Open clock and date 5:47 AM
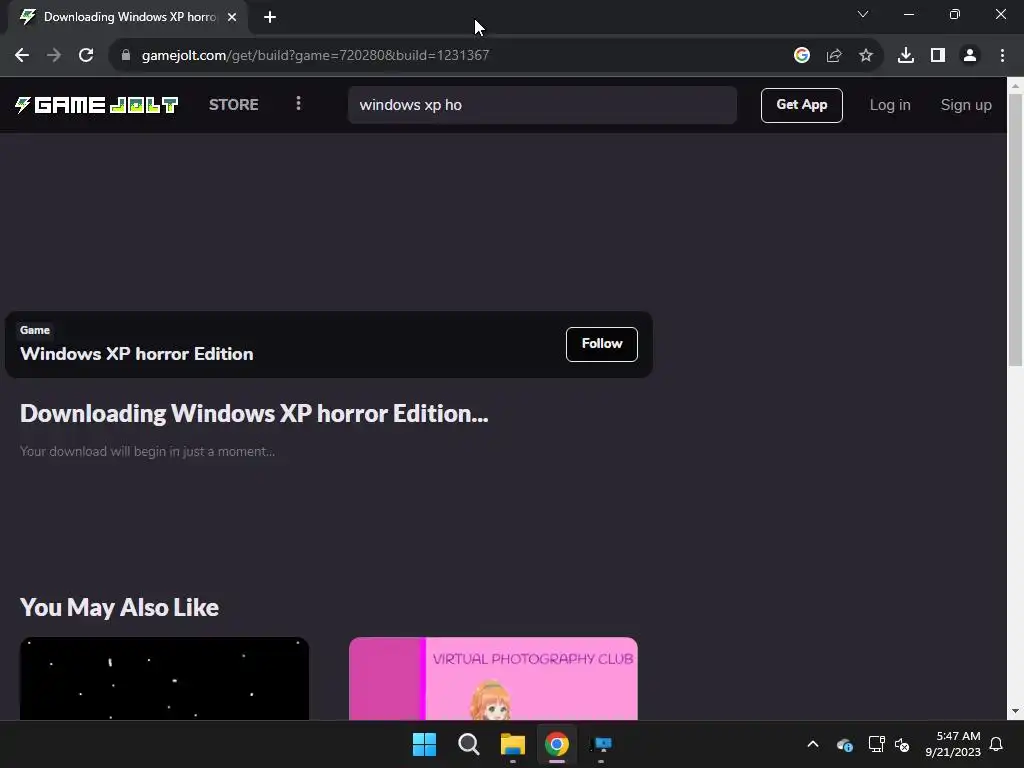The height and width of the screenshot is (768, 1024). coord(953,744)
